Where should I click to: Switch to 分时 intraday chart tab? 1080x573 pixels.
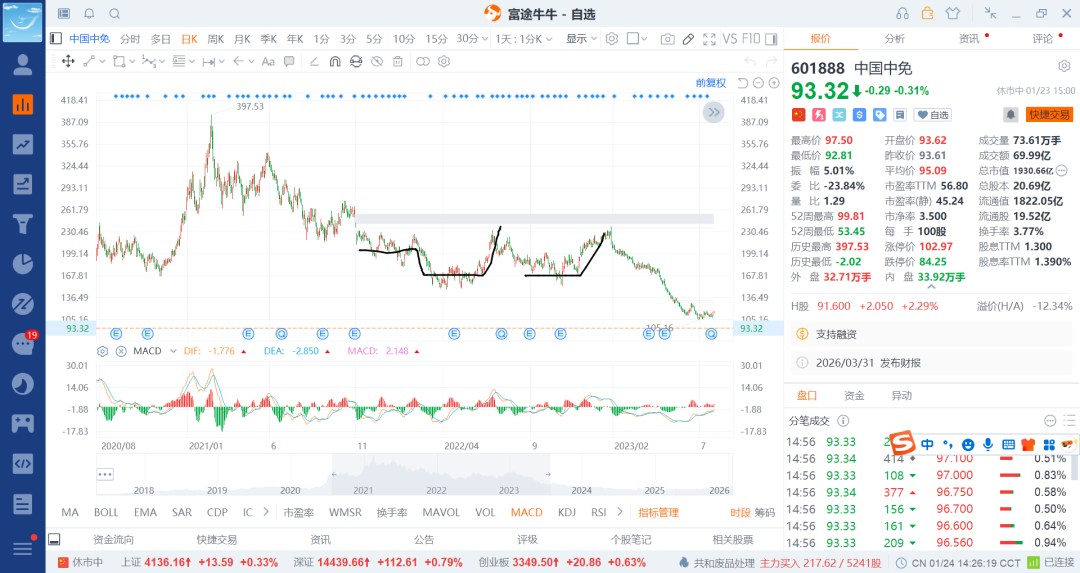point(130,39)
